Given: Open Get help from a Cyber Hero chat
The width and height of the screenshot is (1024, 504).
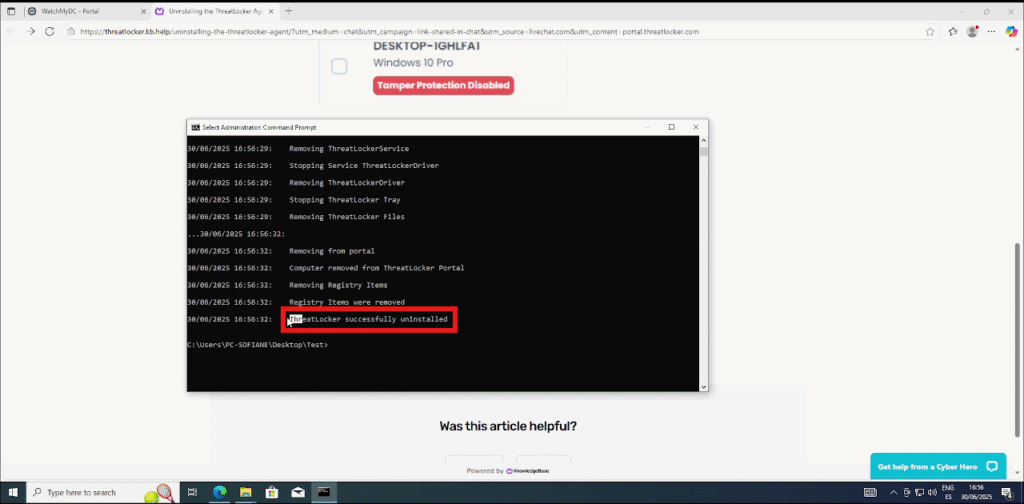Looking at the screenshot, I should click(x=938, y=467).
